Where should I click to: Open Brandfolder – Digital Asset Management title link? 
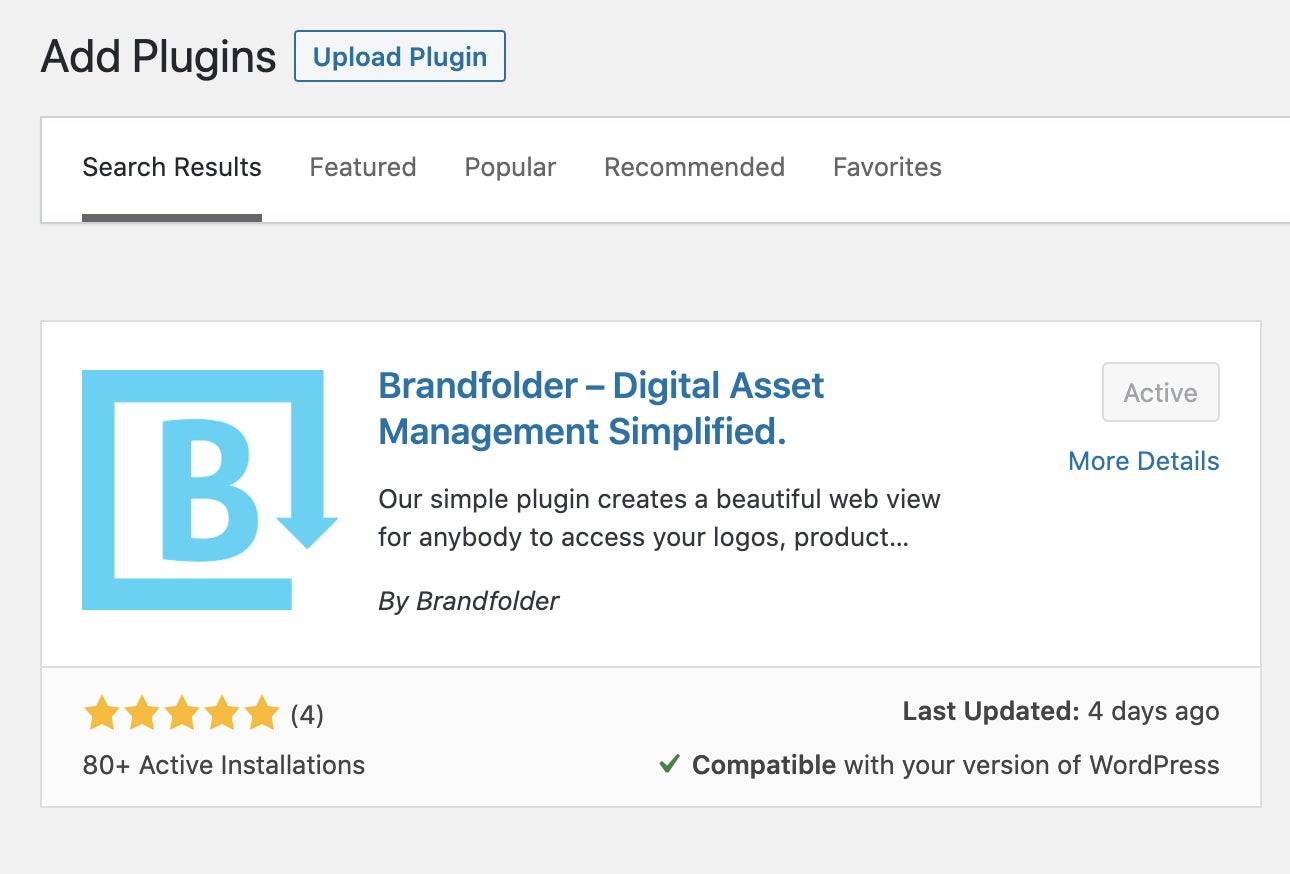coord(601,408)
